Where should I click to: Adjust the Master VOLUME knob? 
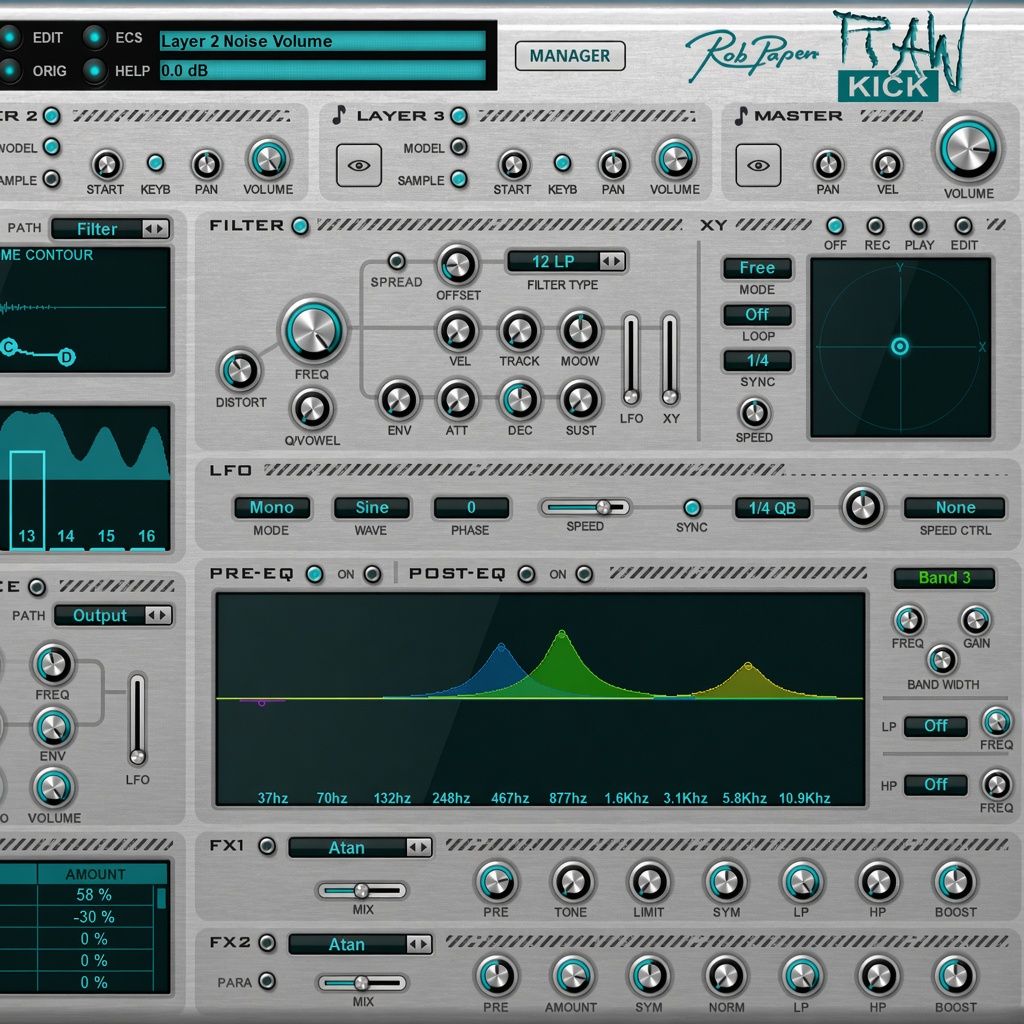click(x=968, y=149)
